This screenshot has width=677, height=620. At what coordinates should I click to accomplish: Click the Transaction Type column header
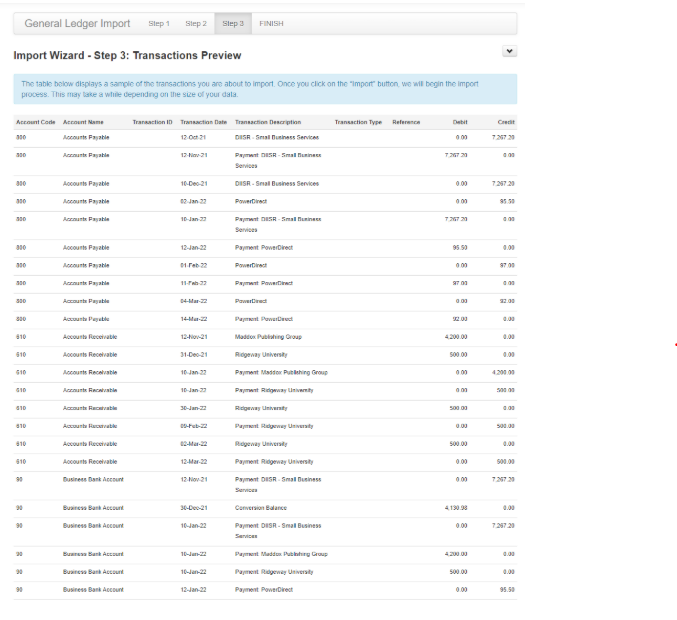pos(358,122)
